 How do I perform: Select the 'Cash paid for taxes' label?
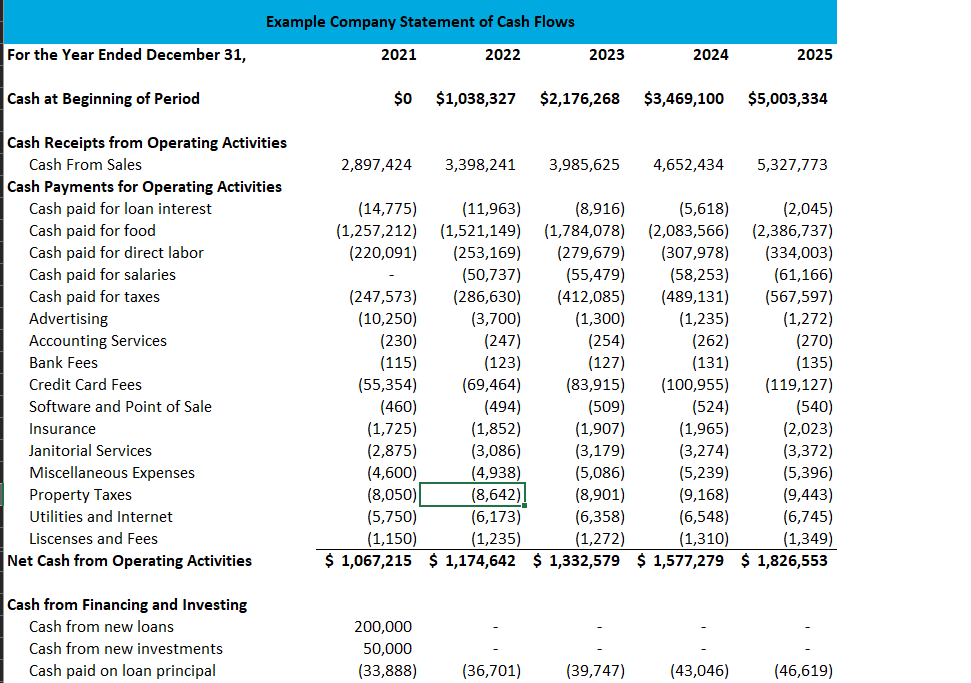[x=94, y=297]
